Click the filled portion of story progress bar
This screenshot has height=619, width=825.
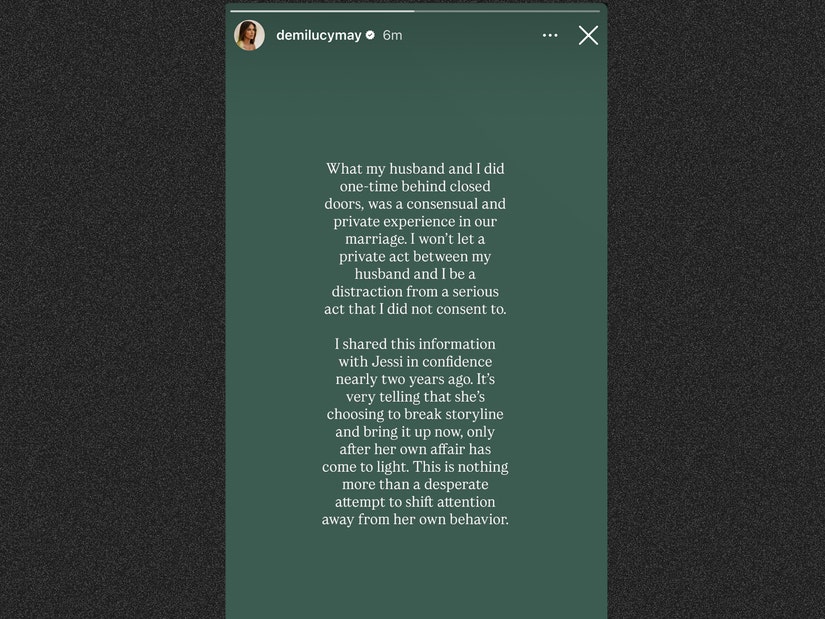[x=320, y=11]
